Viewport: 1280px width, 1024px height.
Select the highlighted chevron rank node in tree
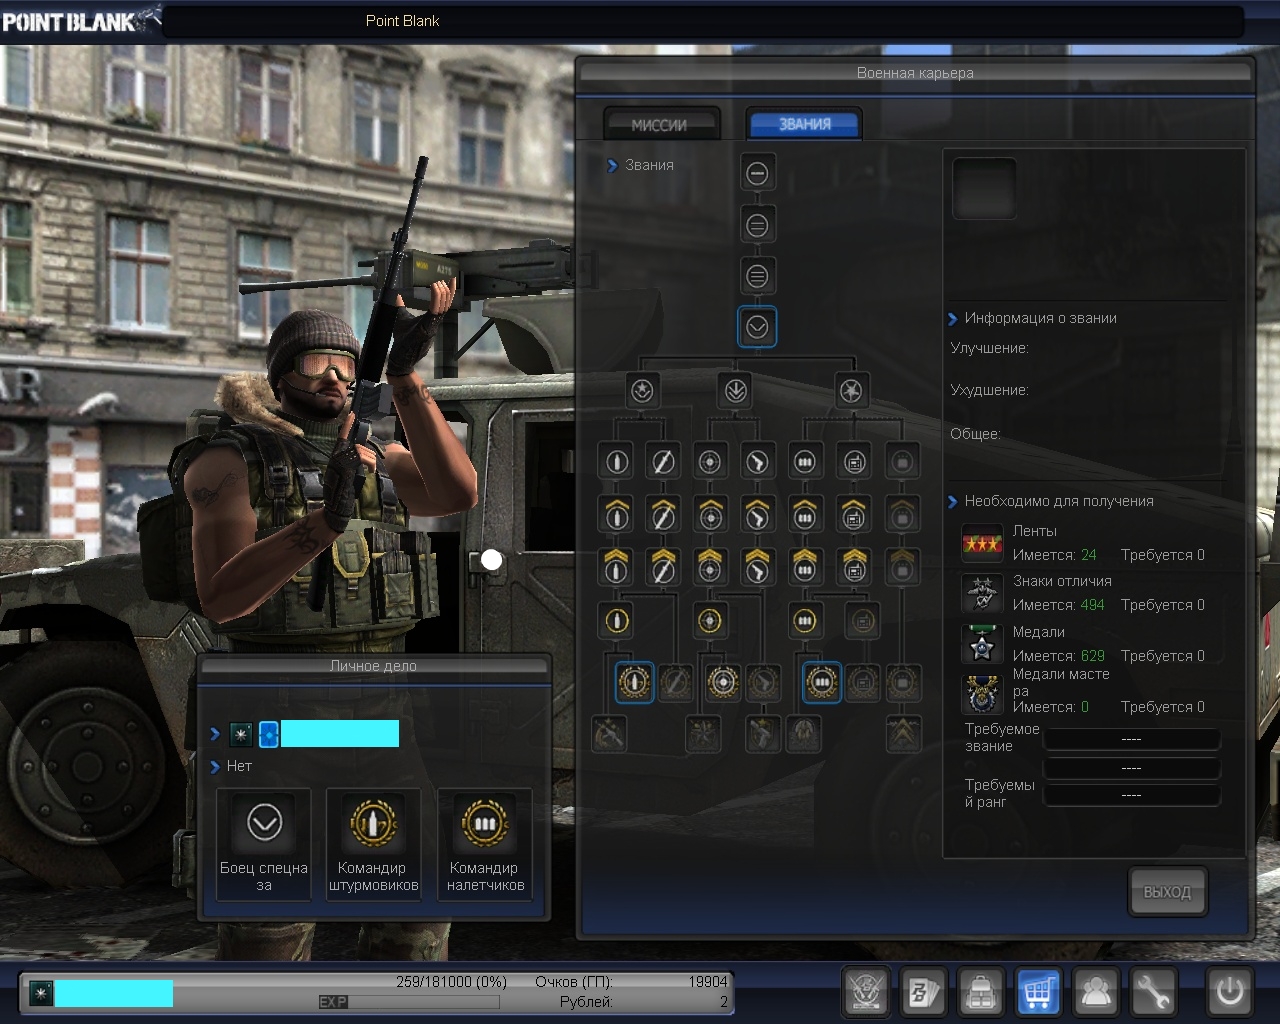[x=757, y=326]
